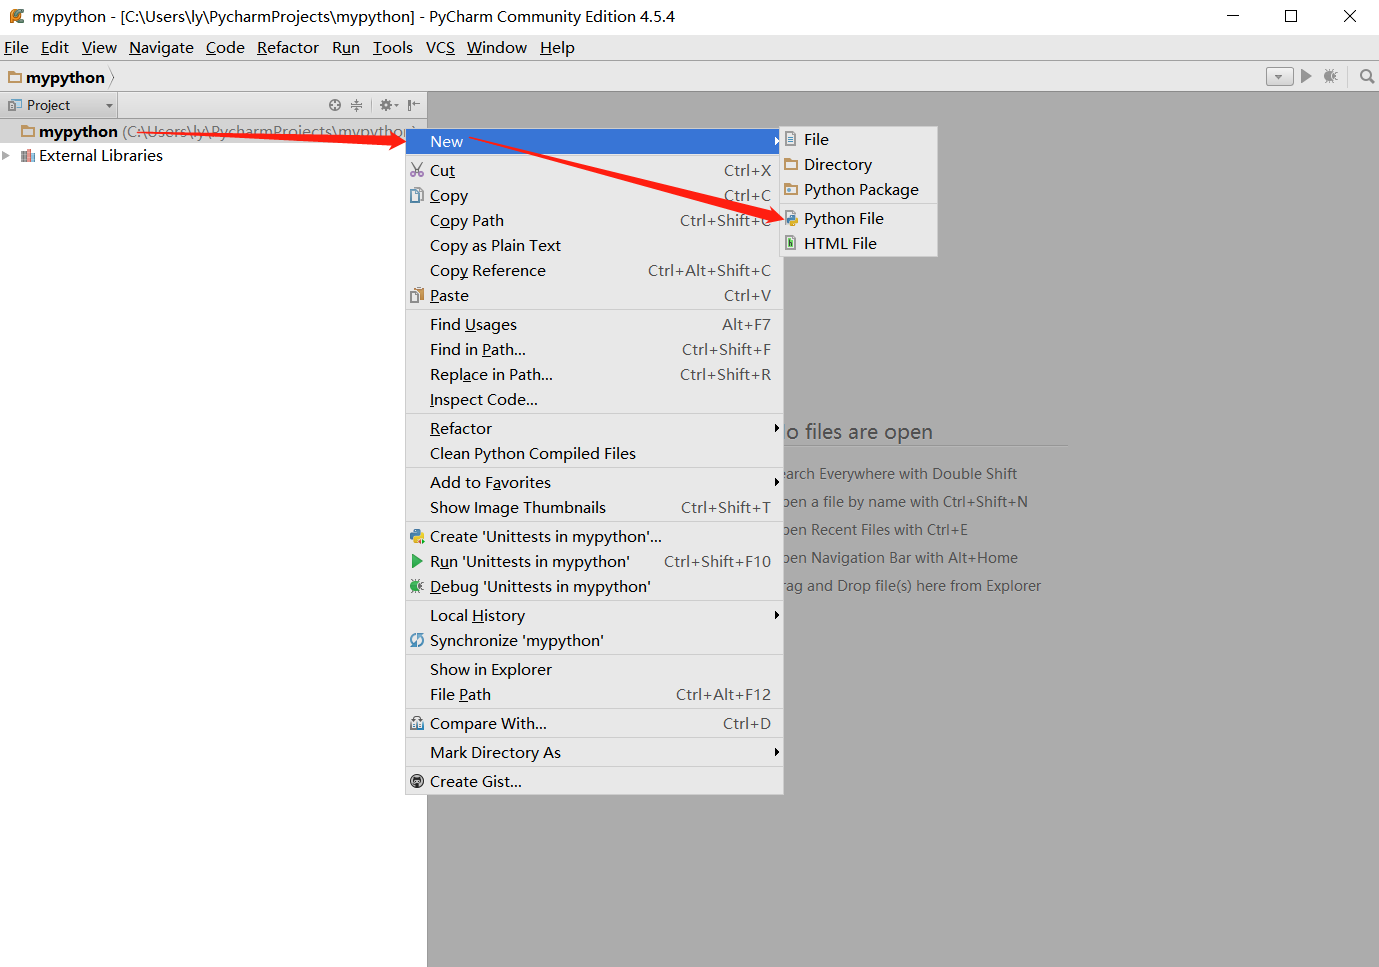
Task: Expand the Add to Favorites submenu
Action: [x=594, y=482]
